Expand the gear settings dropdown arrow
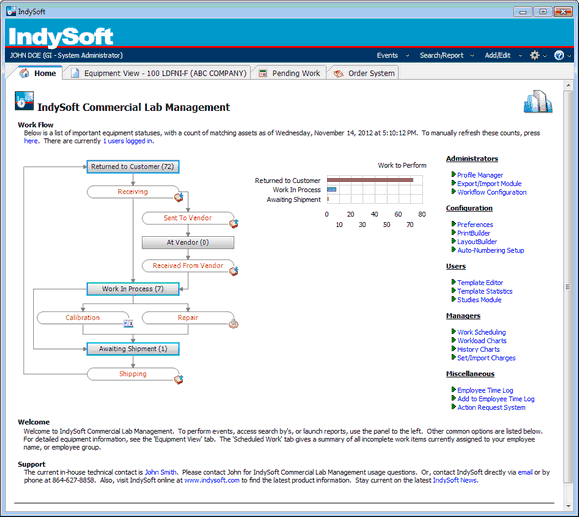 [545, 56]
